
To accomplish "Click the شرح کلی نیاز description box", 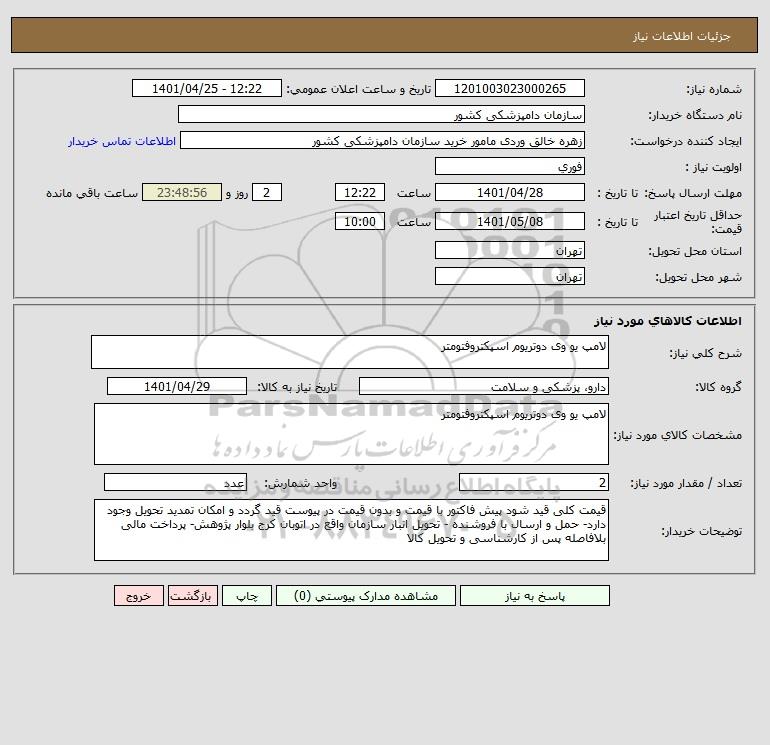I will click(x=350, y=352).
